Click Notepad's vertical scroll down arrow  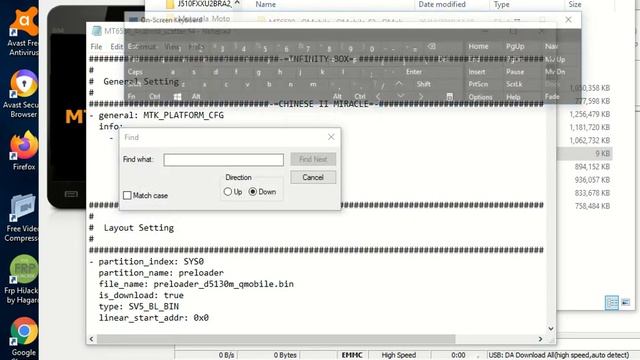(551, 329)
